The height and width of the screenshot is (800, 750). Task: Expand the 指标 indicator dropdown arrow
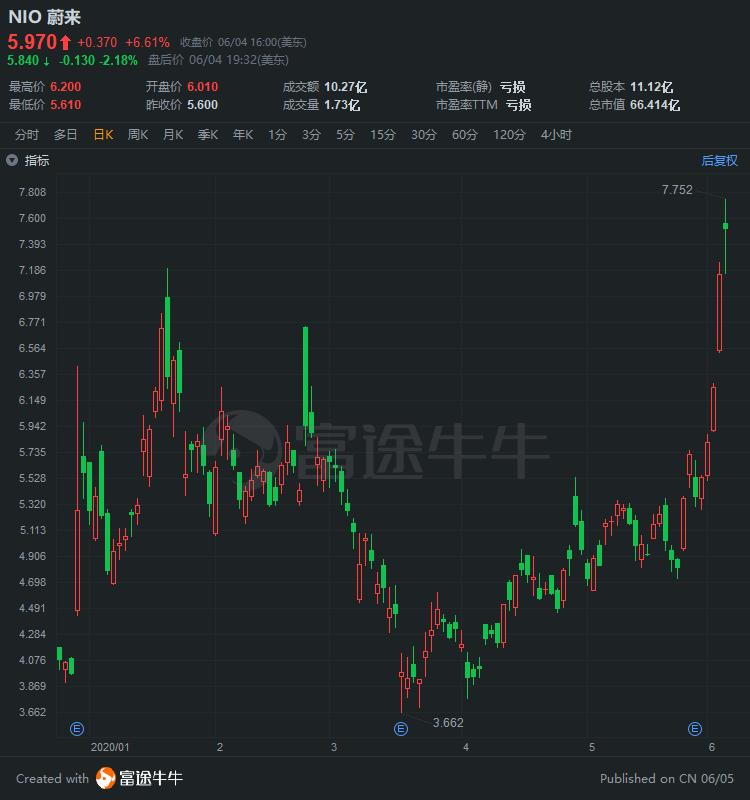point(12,161)
